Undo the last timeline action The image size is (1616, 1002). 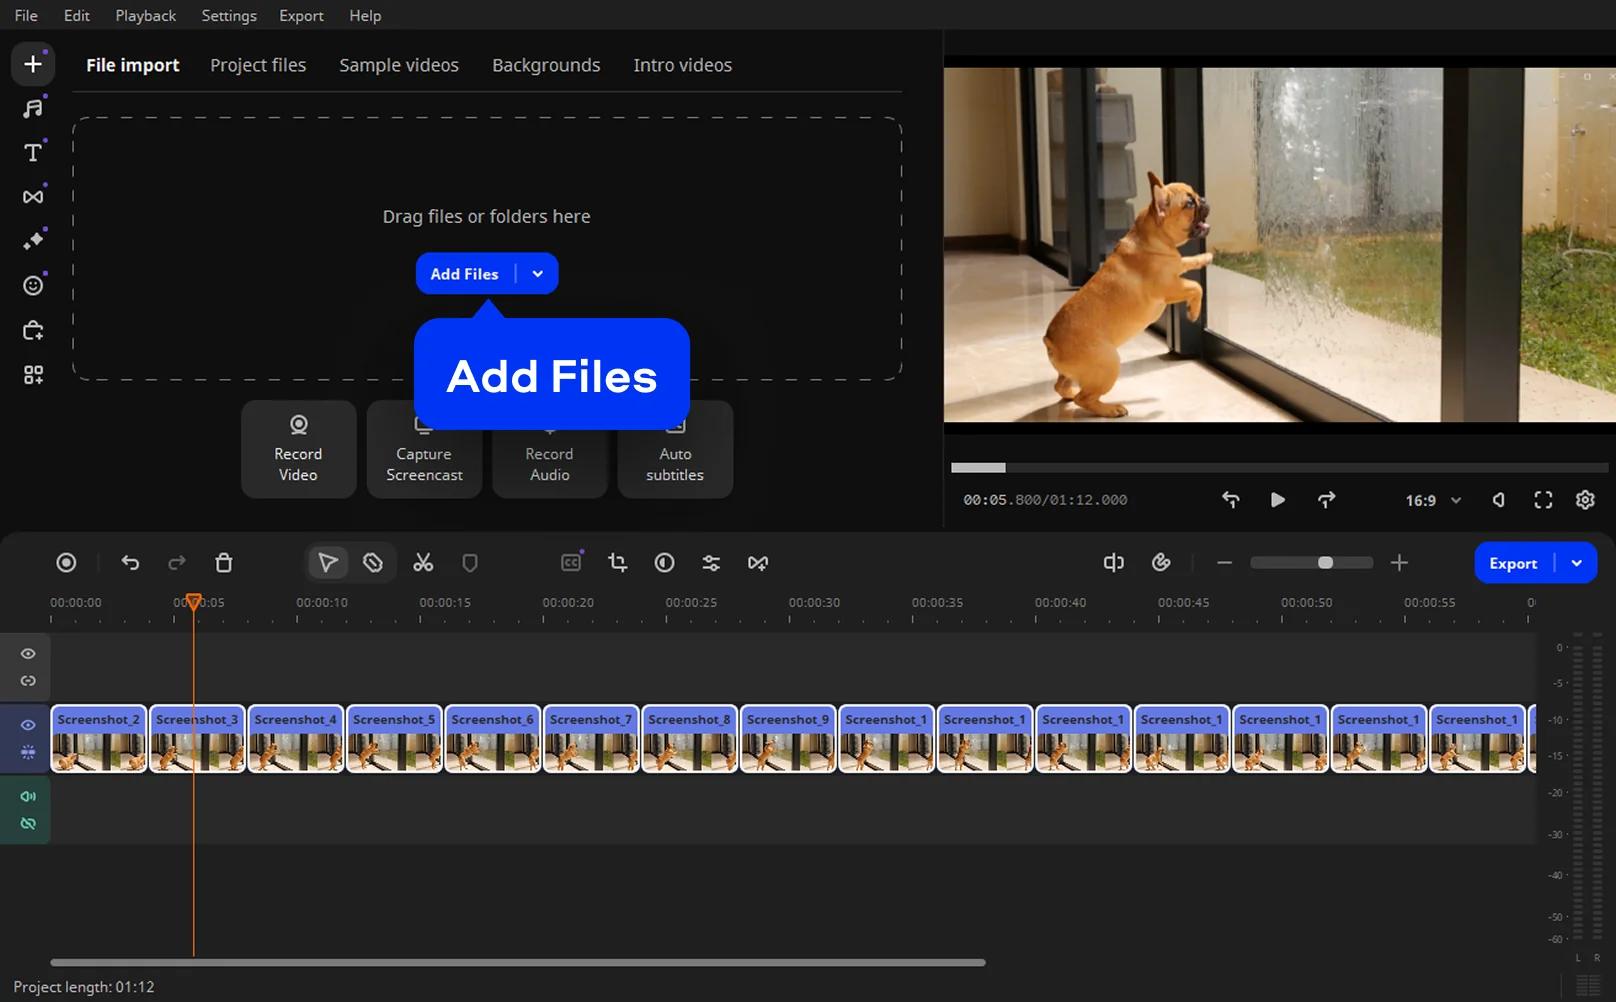pyautogui.click(x=130, y=563)
